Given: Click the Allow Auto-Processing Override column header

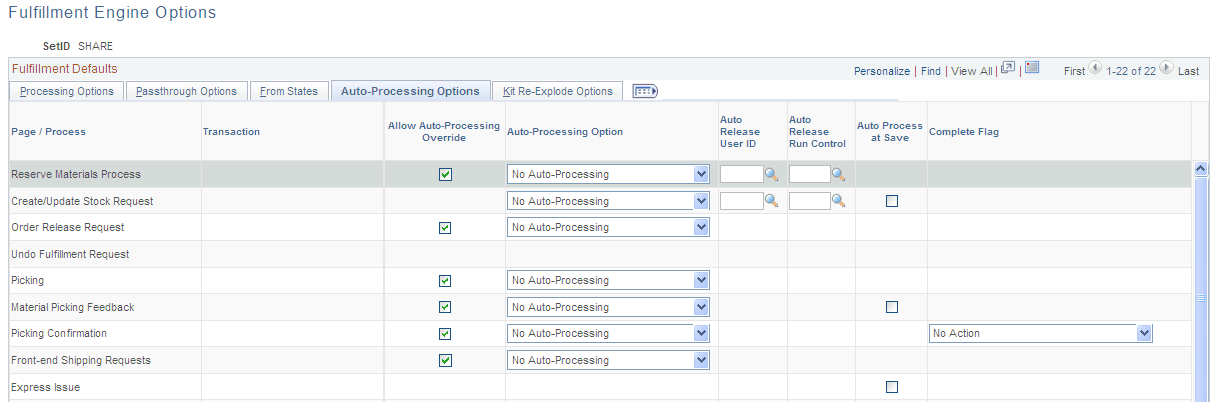Looking at the screenshot, I should [x=444, y=131].
